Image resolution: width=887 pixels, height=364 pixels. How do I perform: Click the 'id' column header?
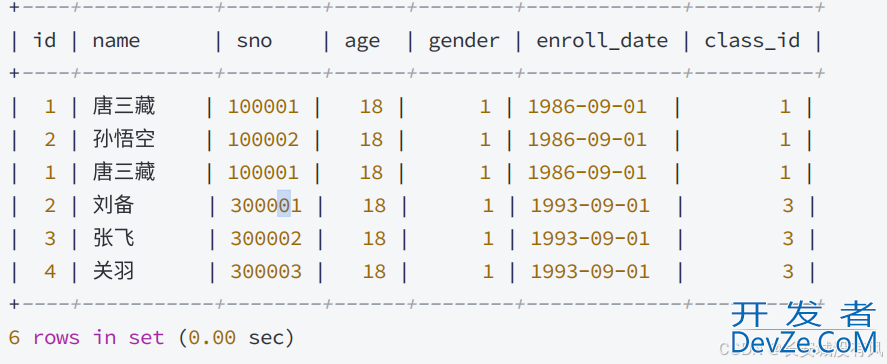pos(44,40)
